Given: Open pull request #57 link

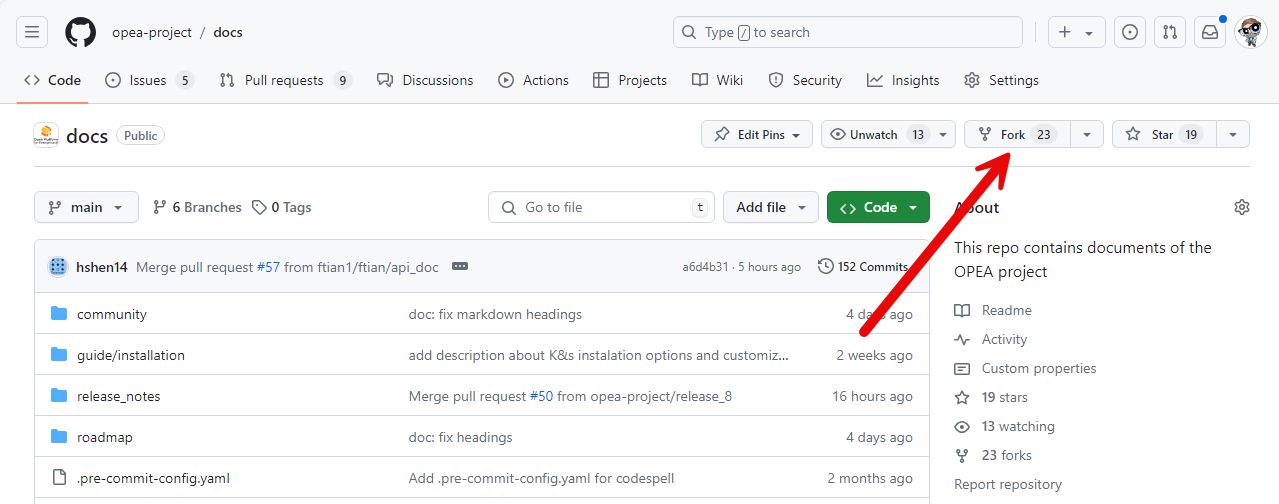Looking at the screenshot, I should tap(268, 267).
